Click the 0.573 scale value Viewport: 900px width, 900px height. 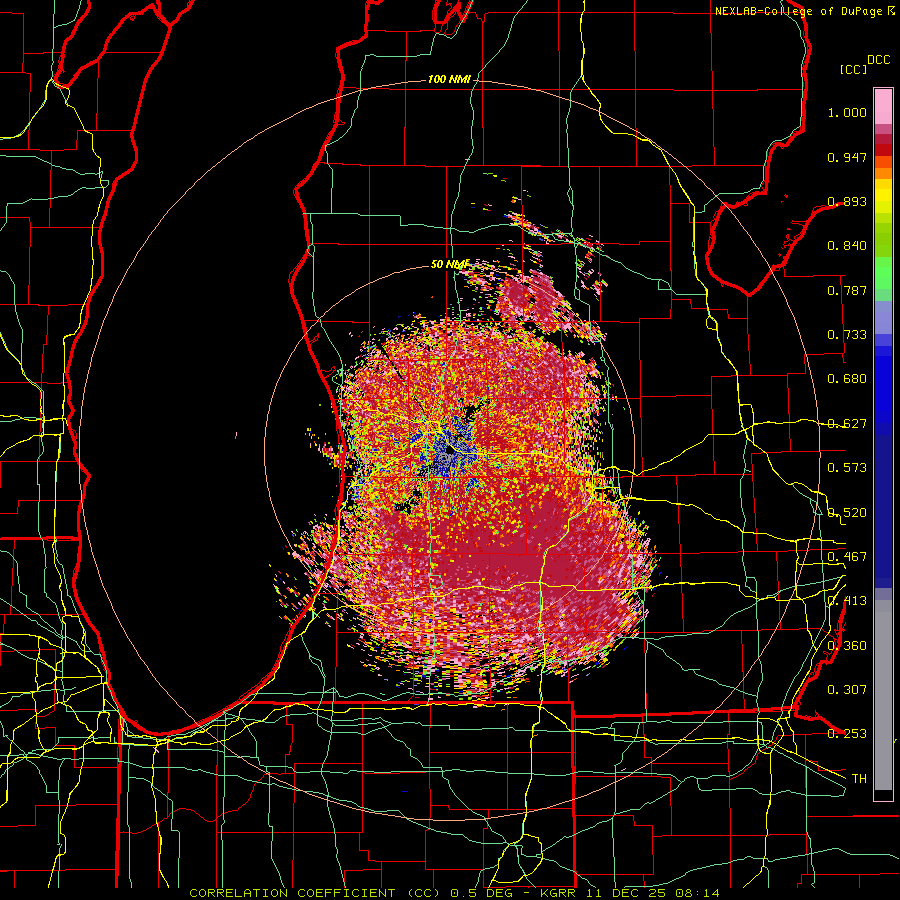[x=847, y=468]
